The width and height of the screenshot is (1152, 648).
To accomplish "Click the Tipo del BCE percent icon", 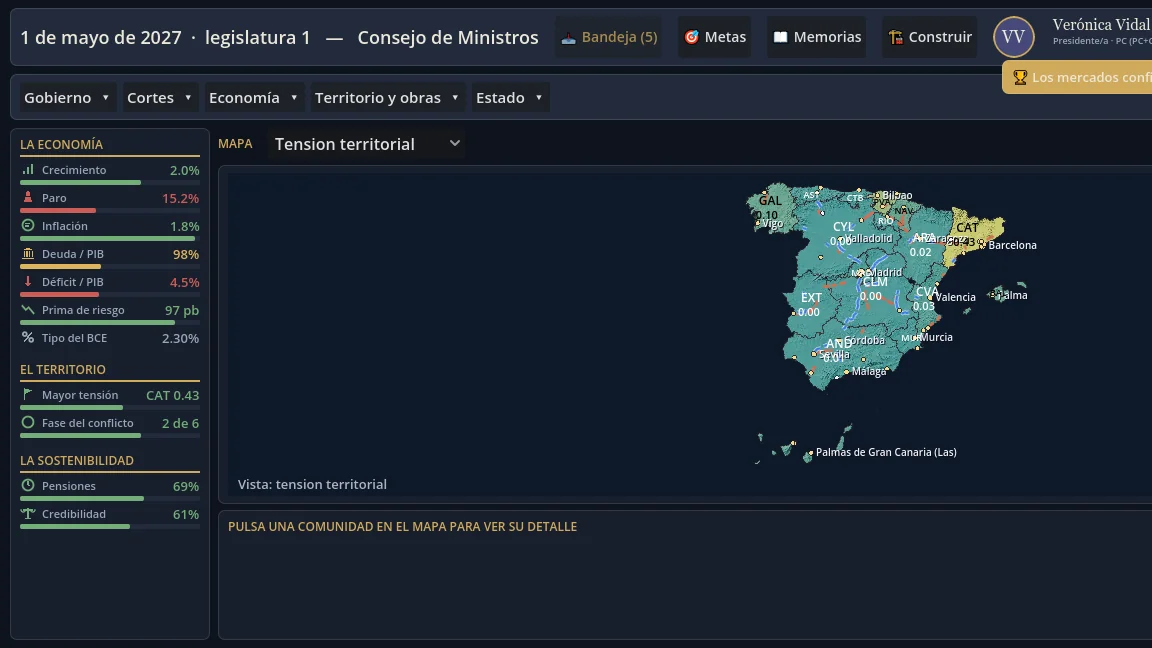I will coord(28,338).
